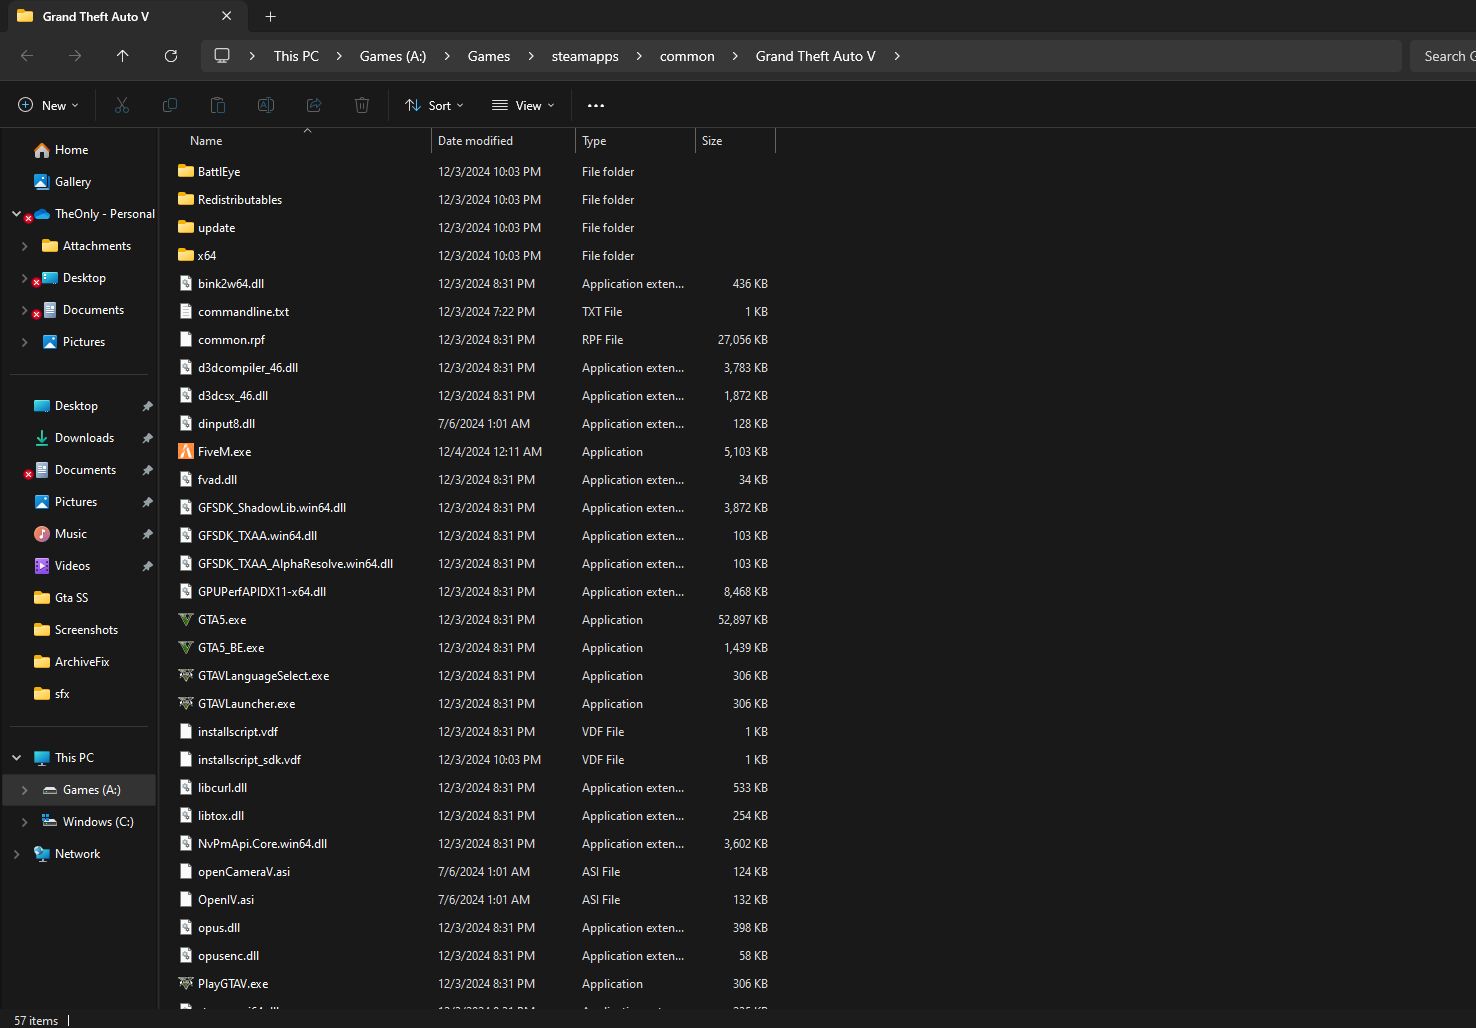Close the Grand Theft Auto V tab

point(227,16)
